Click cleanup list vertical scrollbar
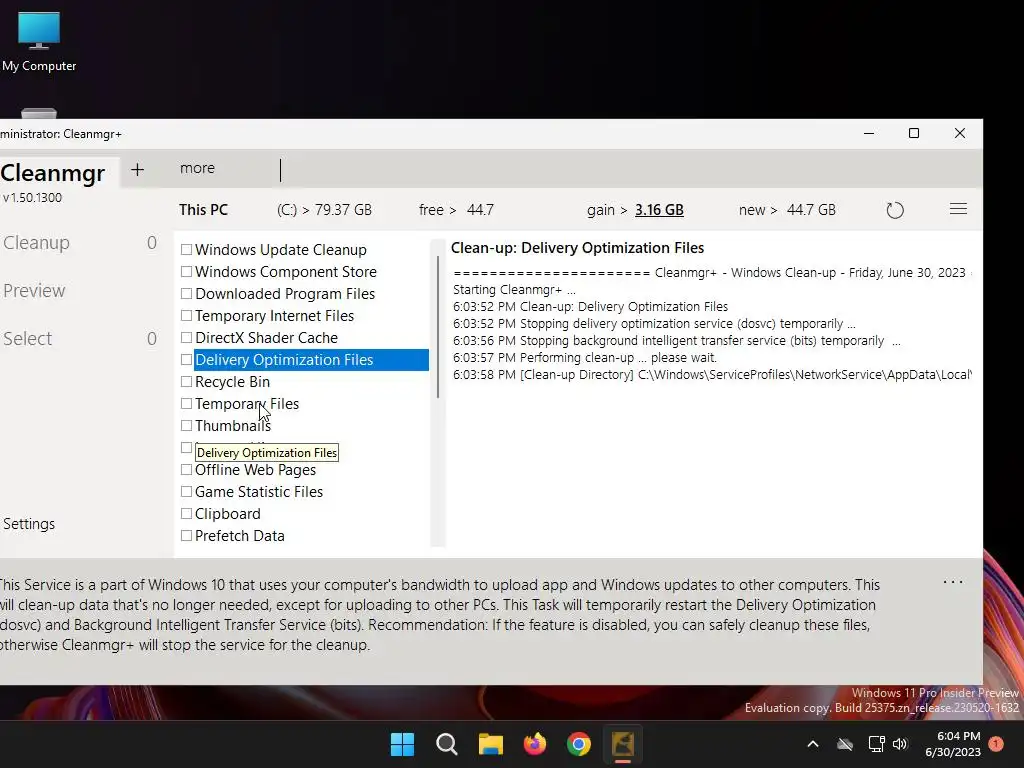 (x=438, y=327)
